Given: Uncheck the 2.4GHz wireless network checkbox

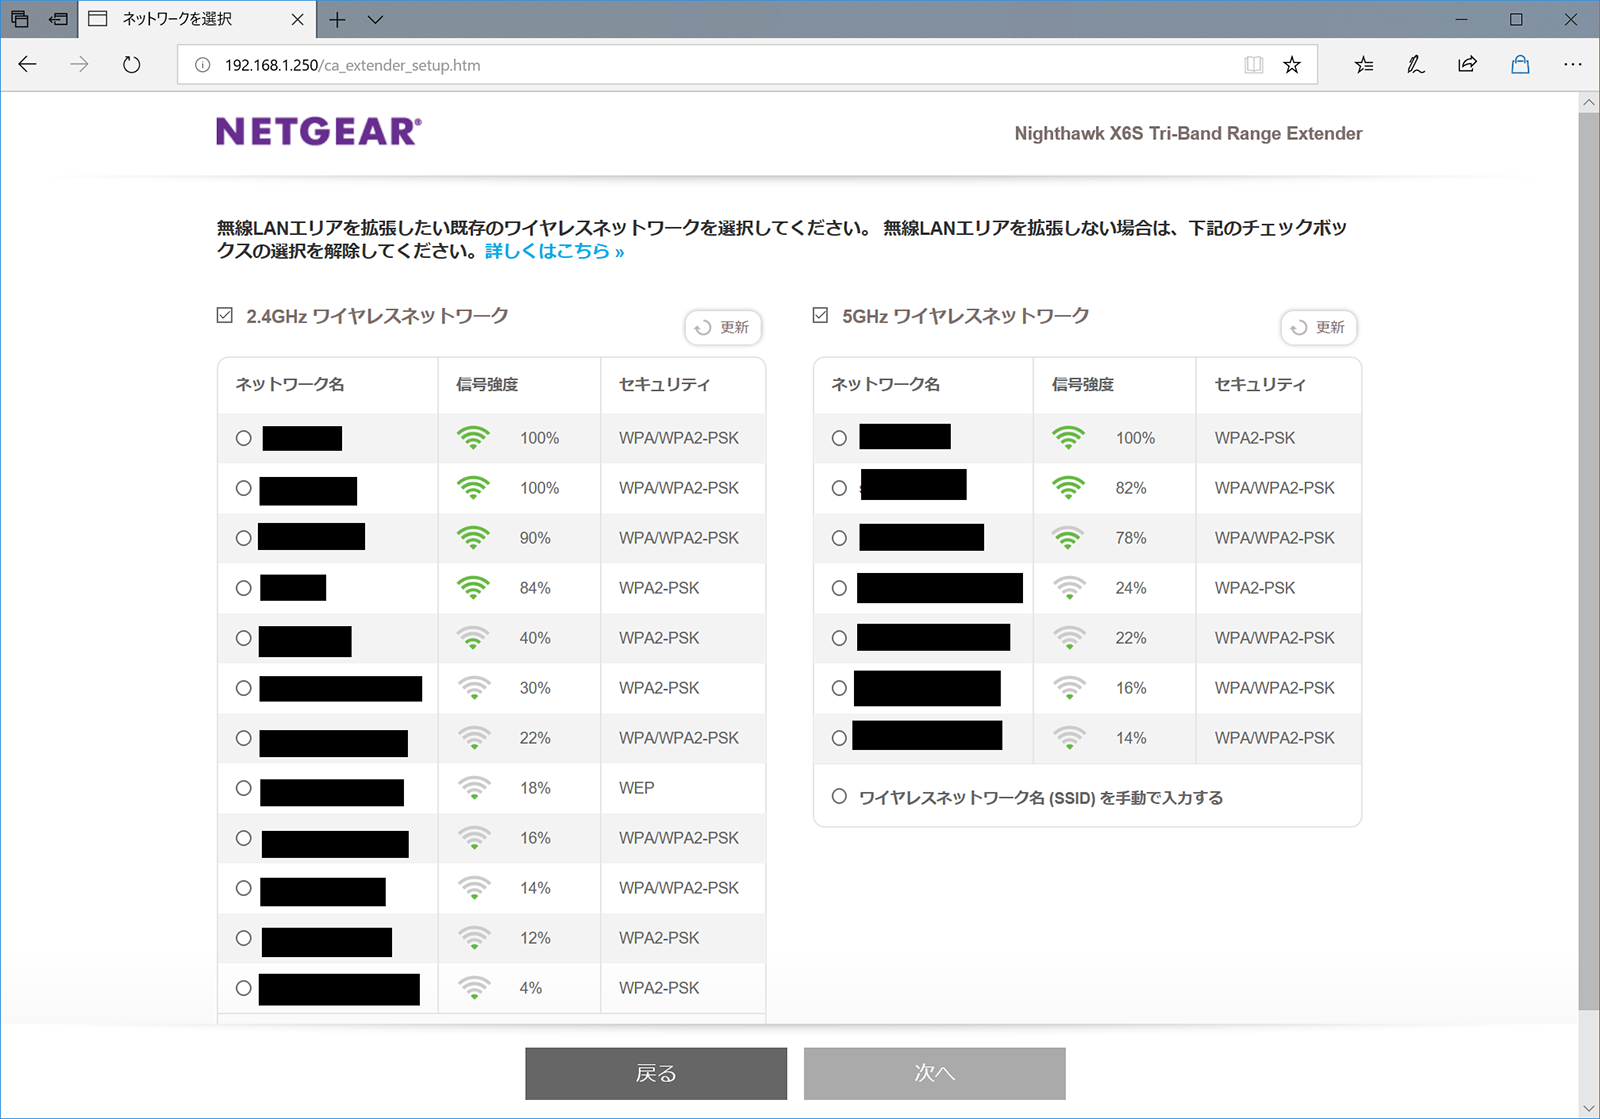Looking at the screenshot, I should click(x=225, y=316).
